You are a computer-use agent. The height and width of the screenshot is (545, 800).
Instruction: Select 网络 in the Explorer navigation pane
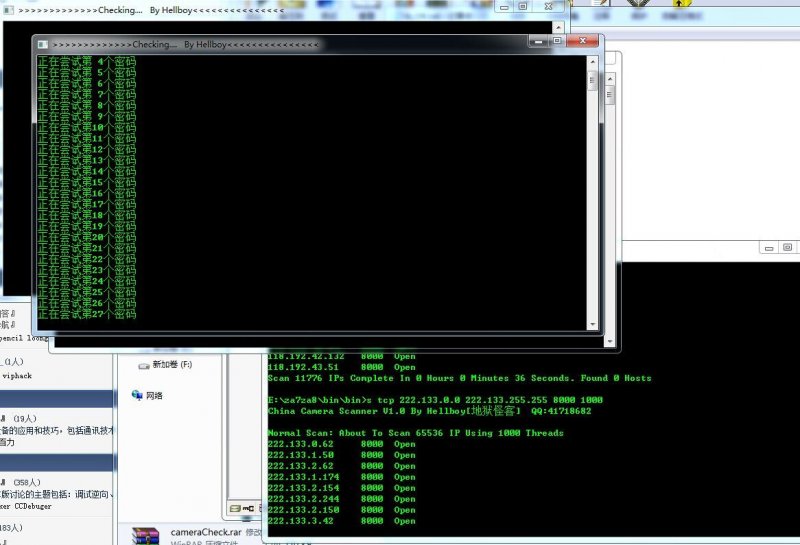click(147, 395)
